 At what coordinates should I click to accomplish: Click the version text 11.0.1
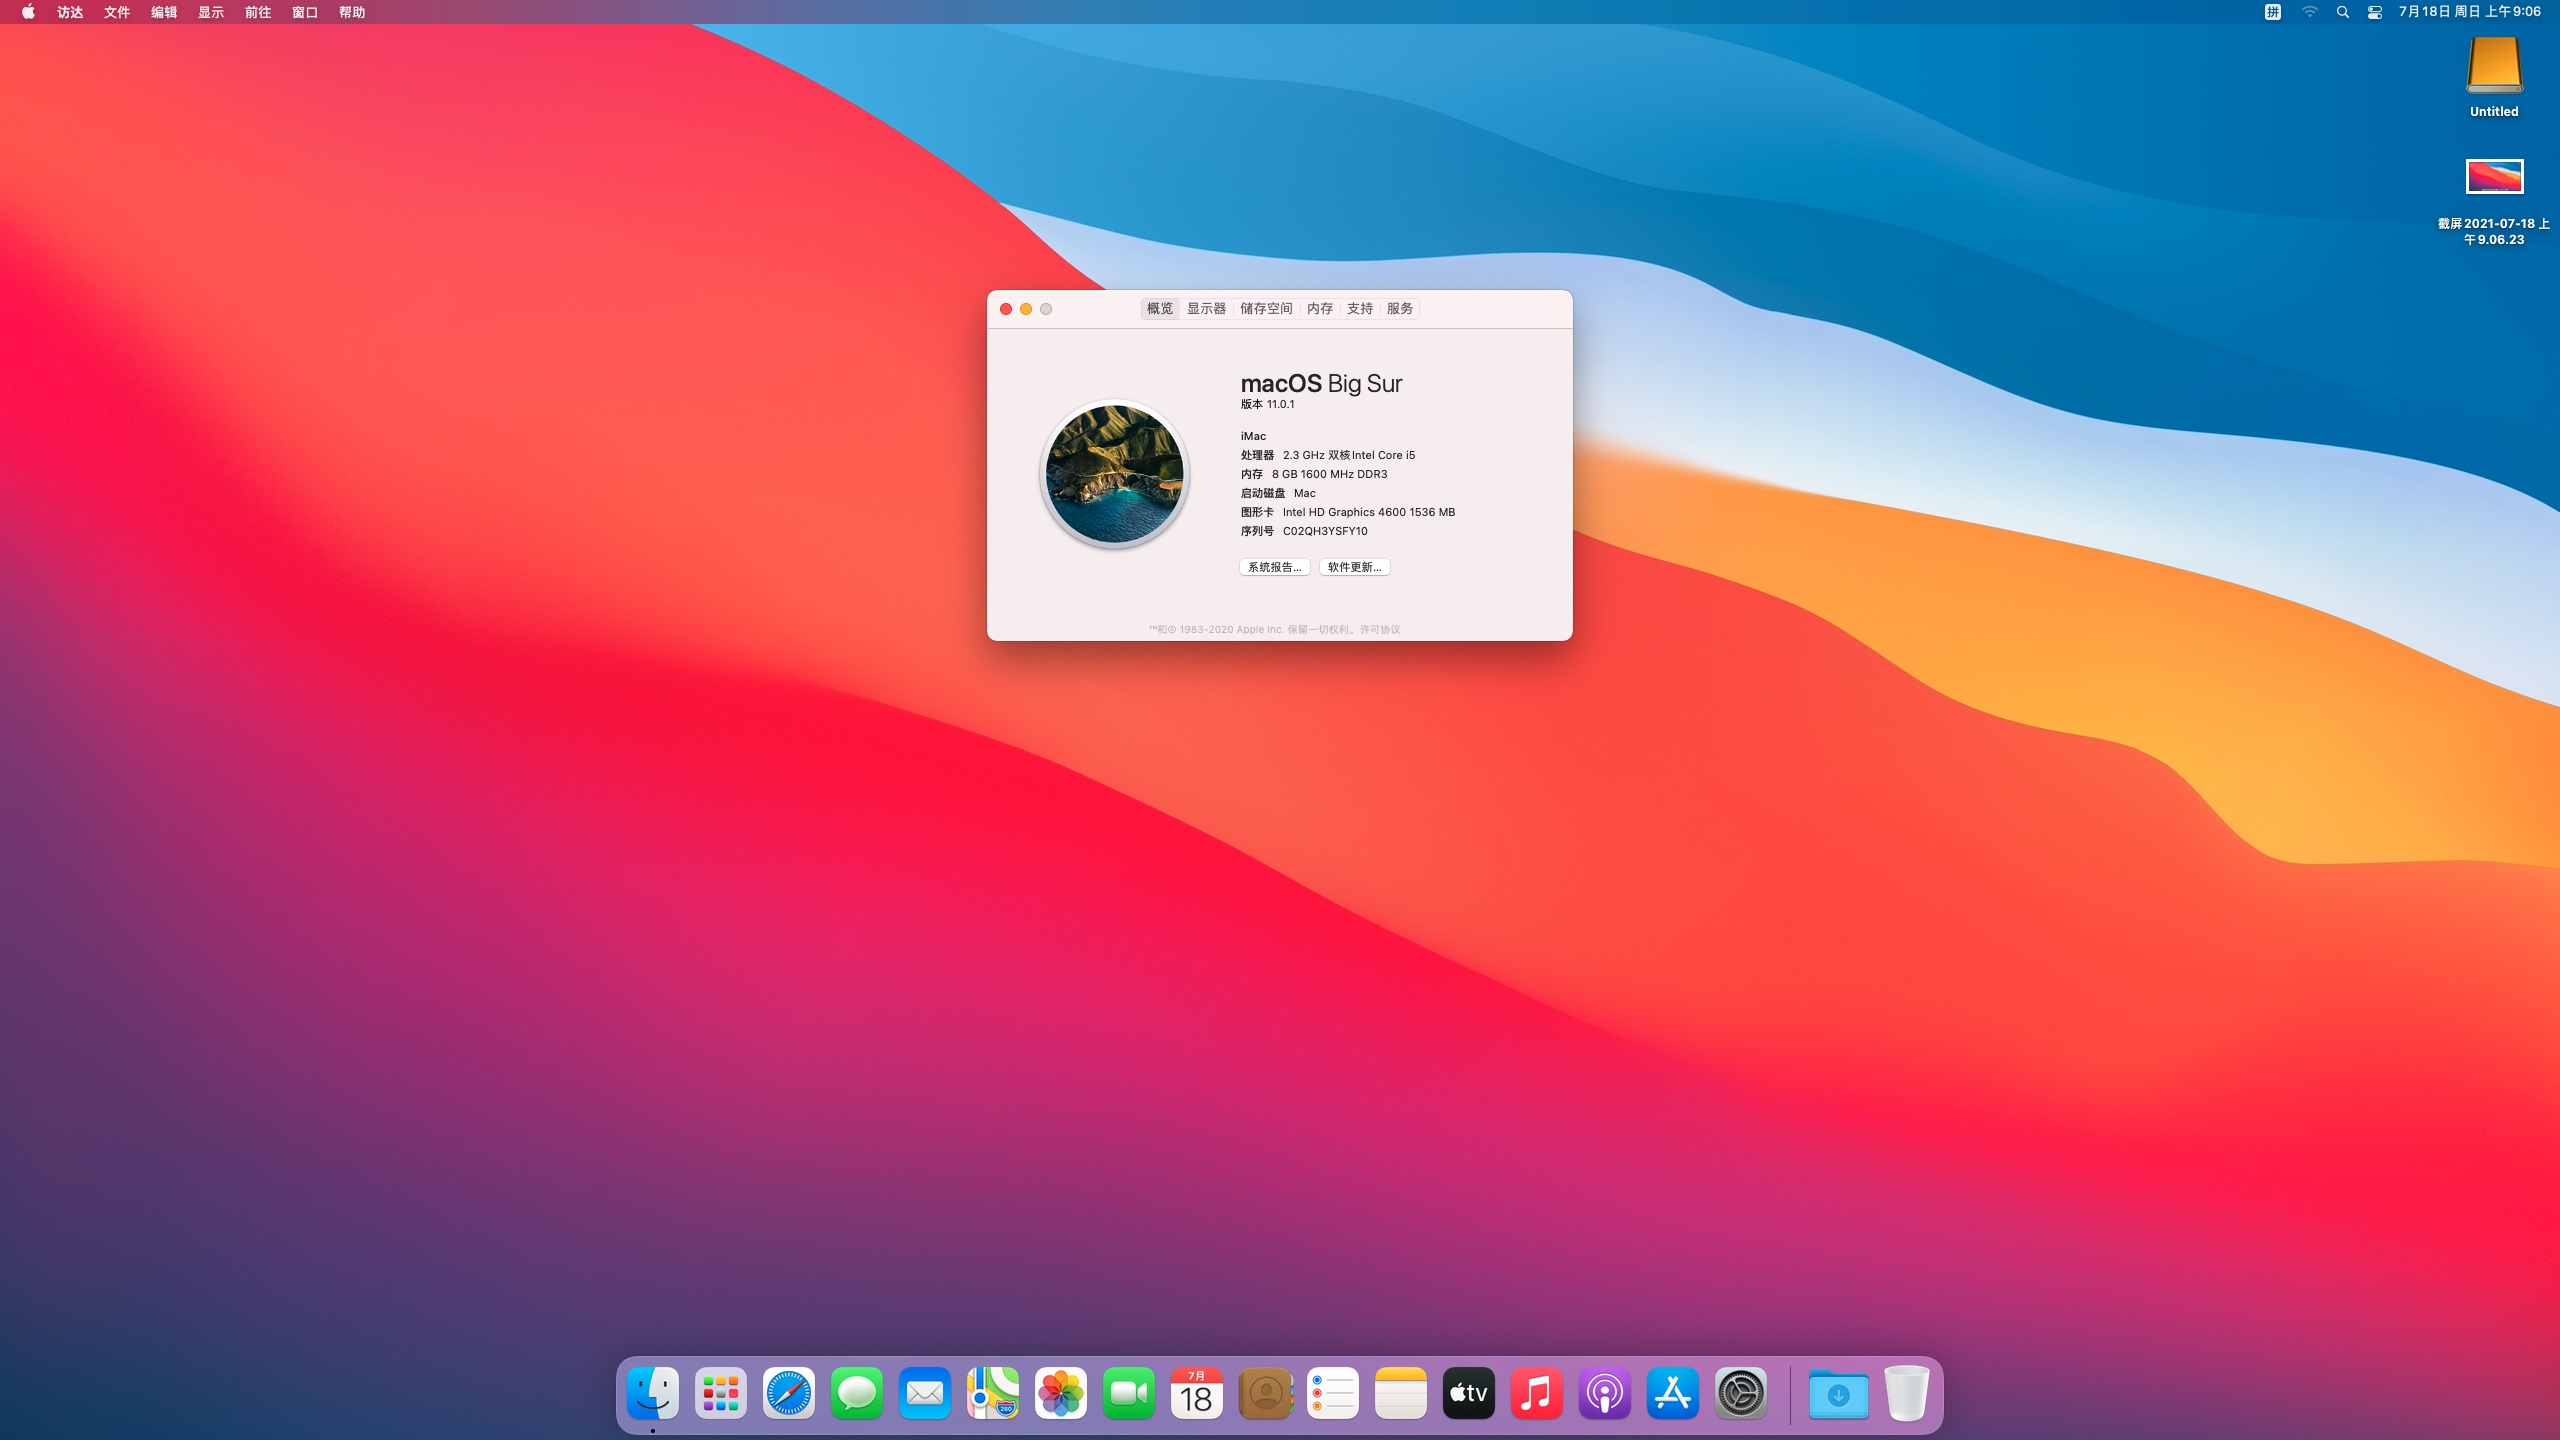coord(1281,405)
